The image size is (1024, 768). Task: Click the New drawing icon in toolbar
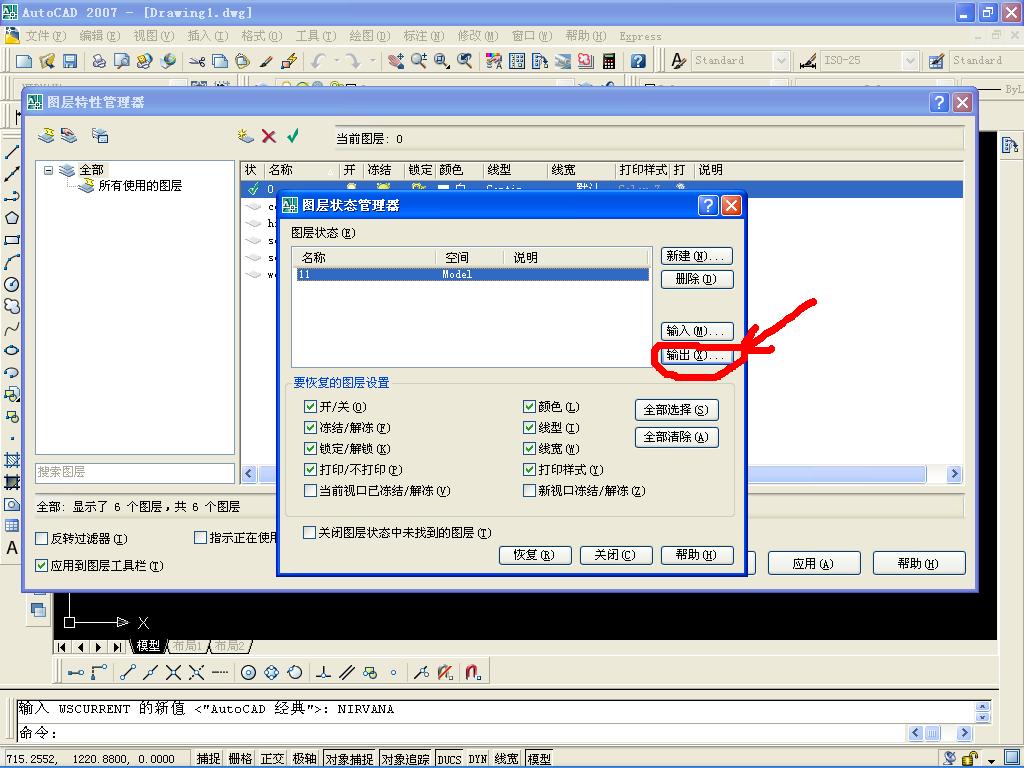click(x=24, y=61)
